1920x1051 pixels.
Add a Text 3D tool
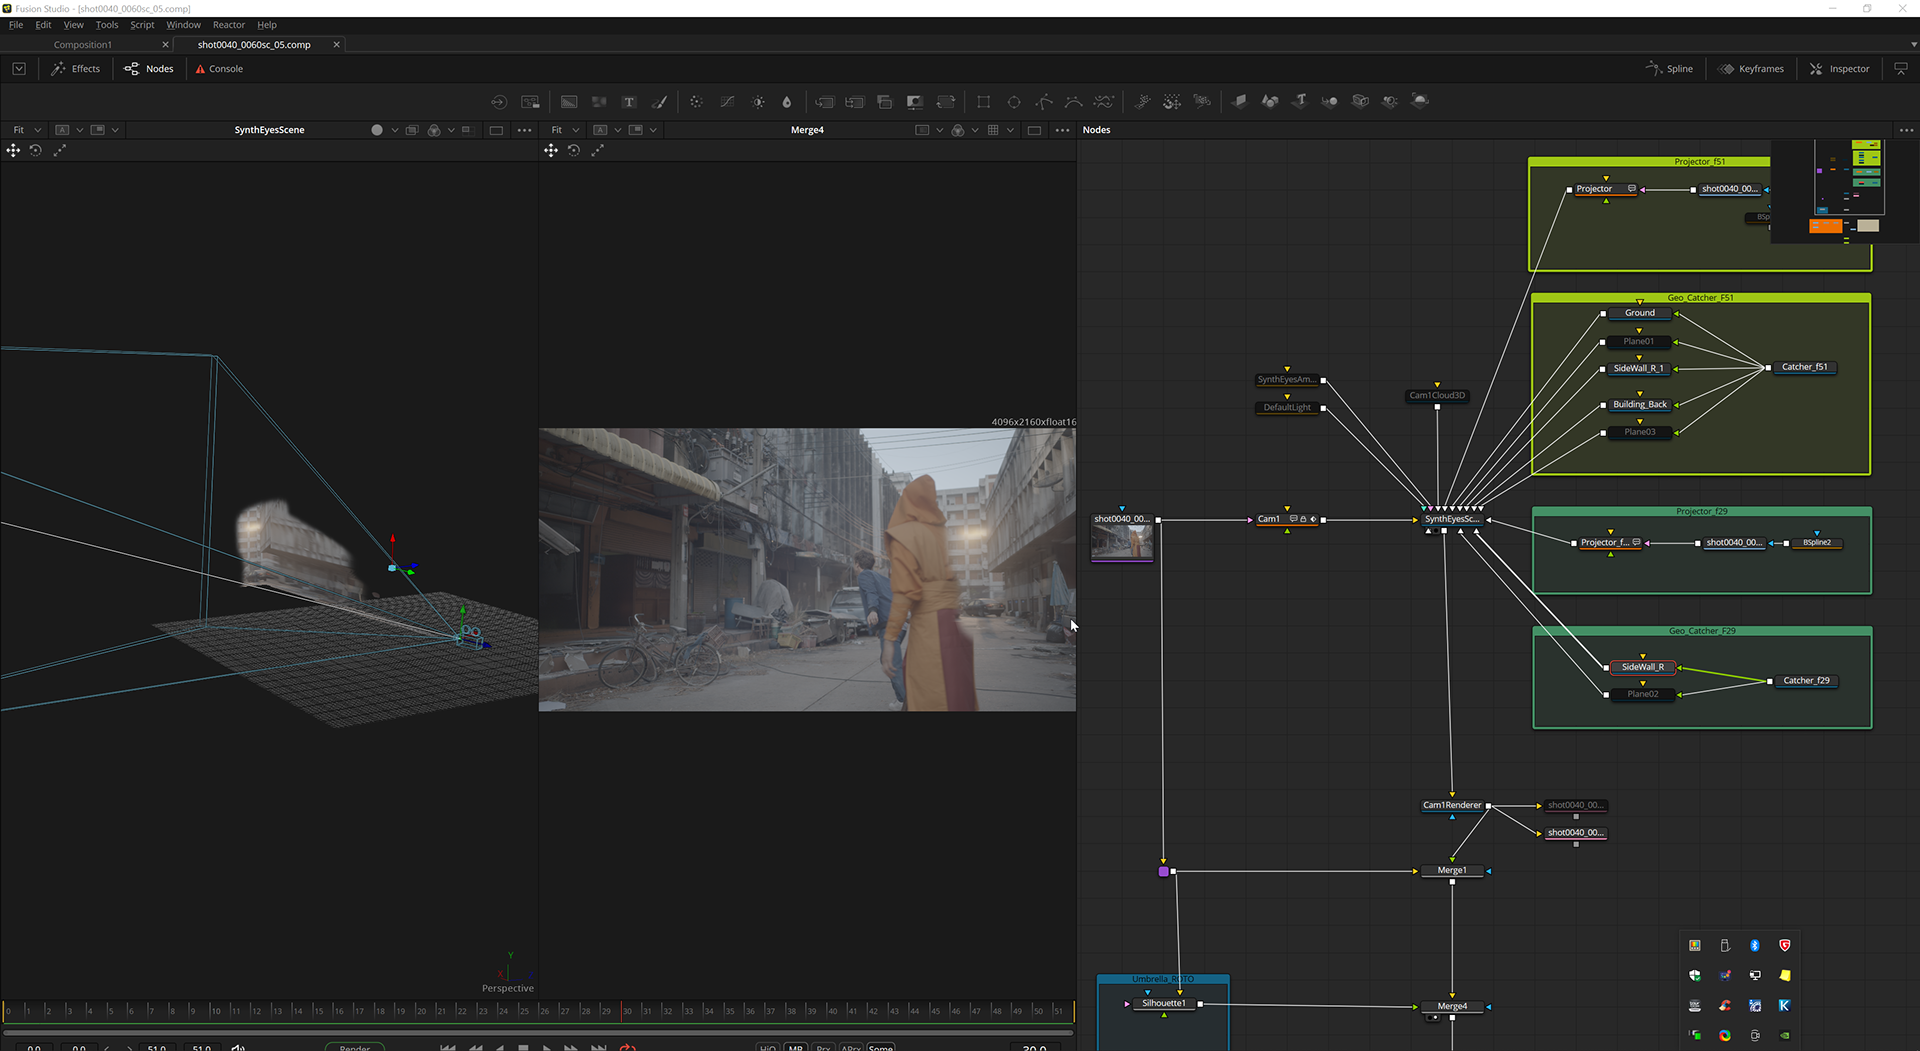[x=1300, y=101]
